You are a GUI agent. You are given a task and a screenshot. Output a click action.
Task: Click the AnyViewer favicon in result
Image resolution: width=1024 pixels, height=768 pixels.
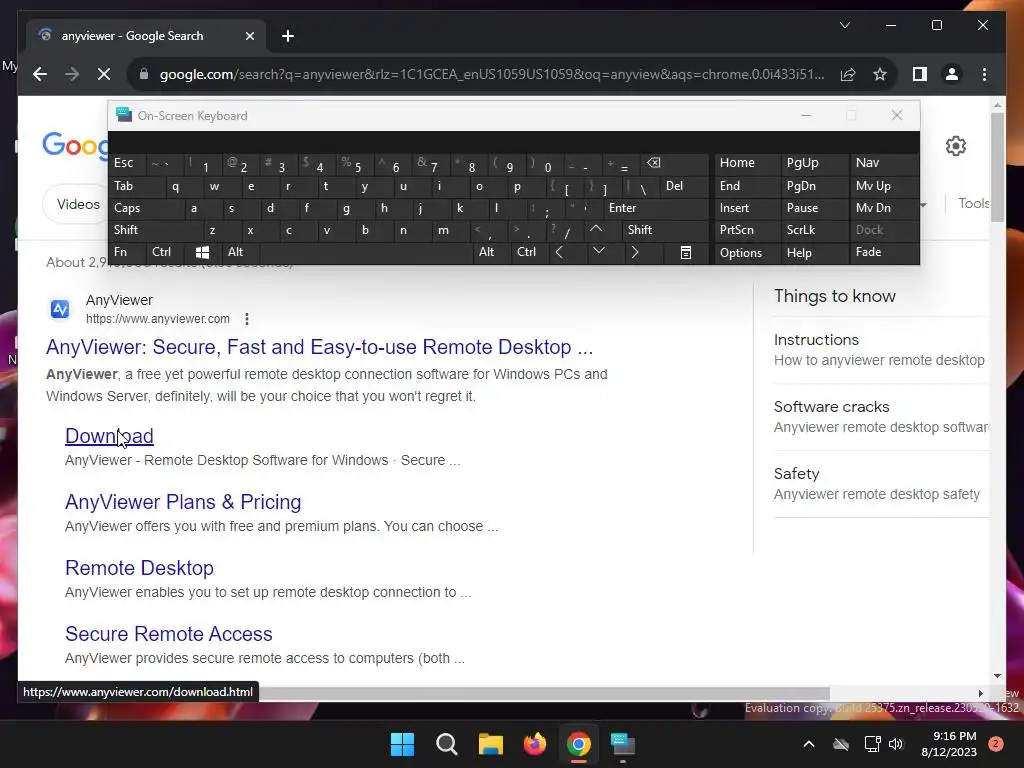click(x=60, y=309)
